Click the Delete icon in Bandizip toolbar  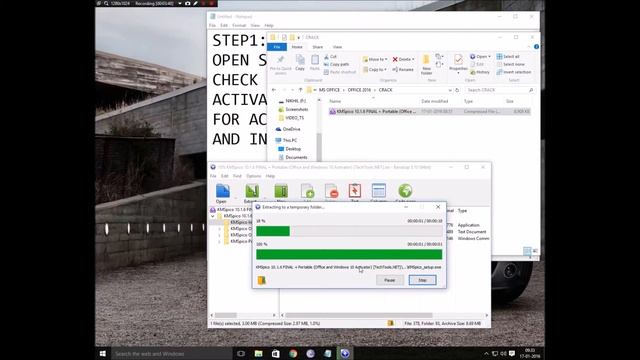point(331,191)
